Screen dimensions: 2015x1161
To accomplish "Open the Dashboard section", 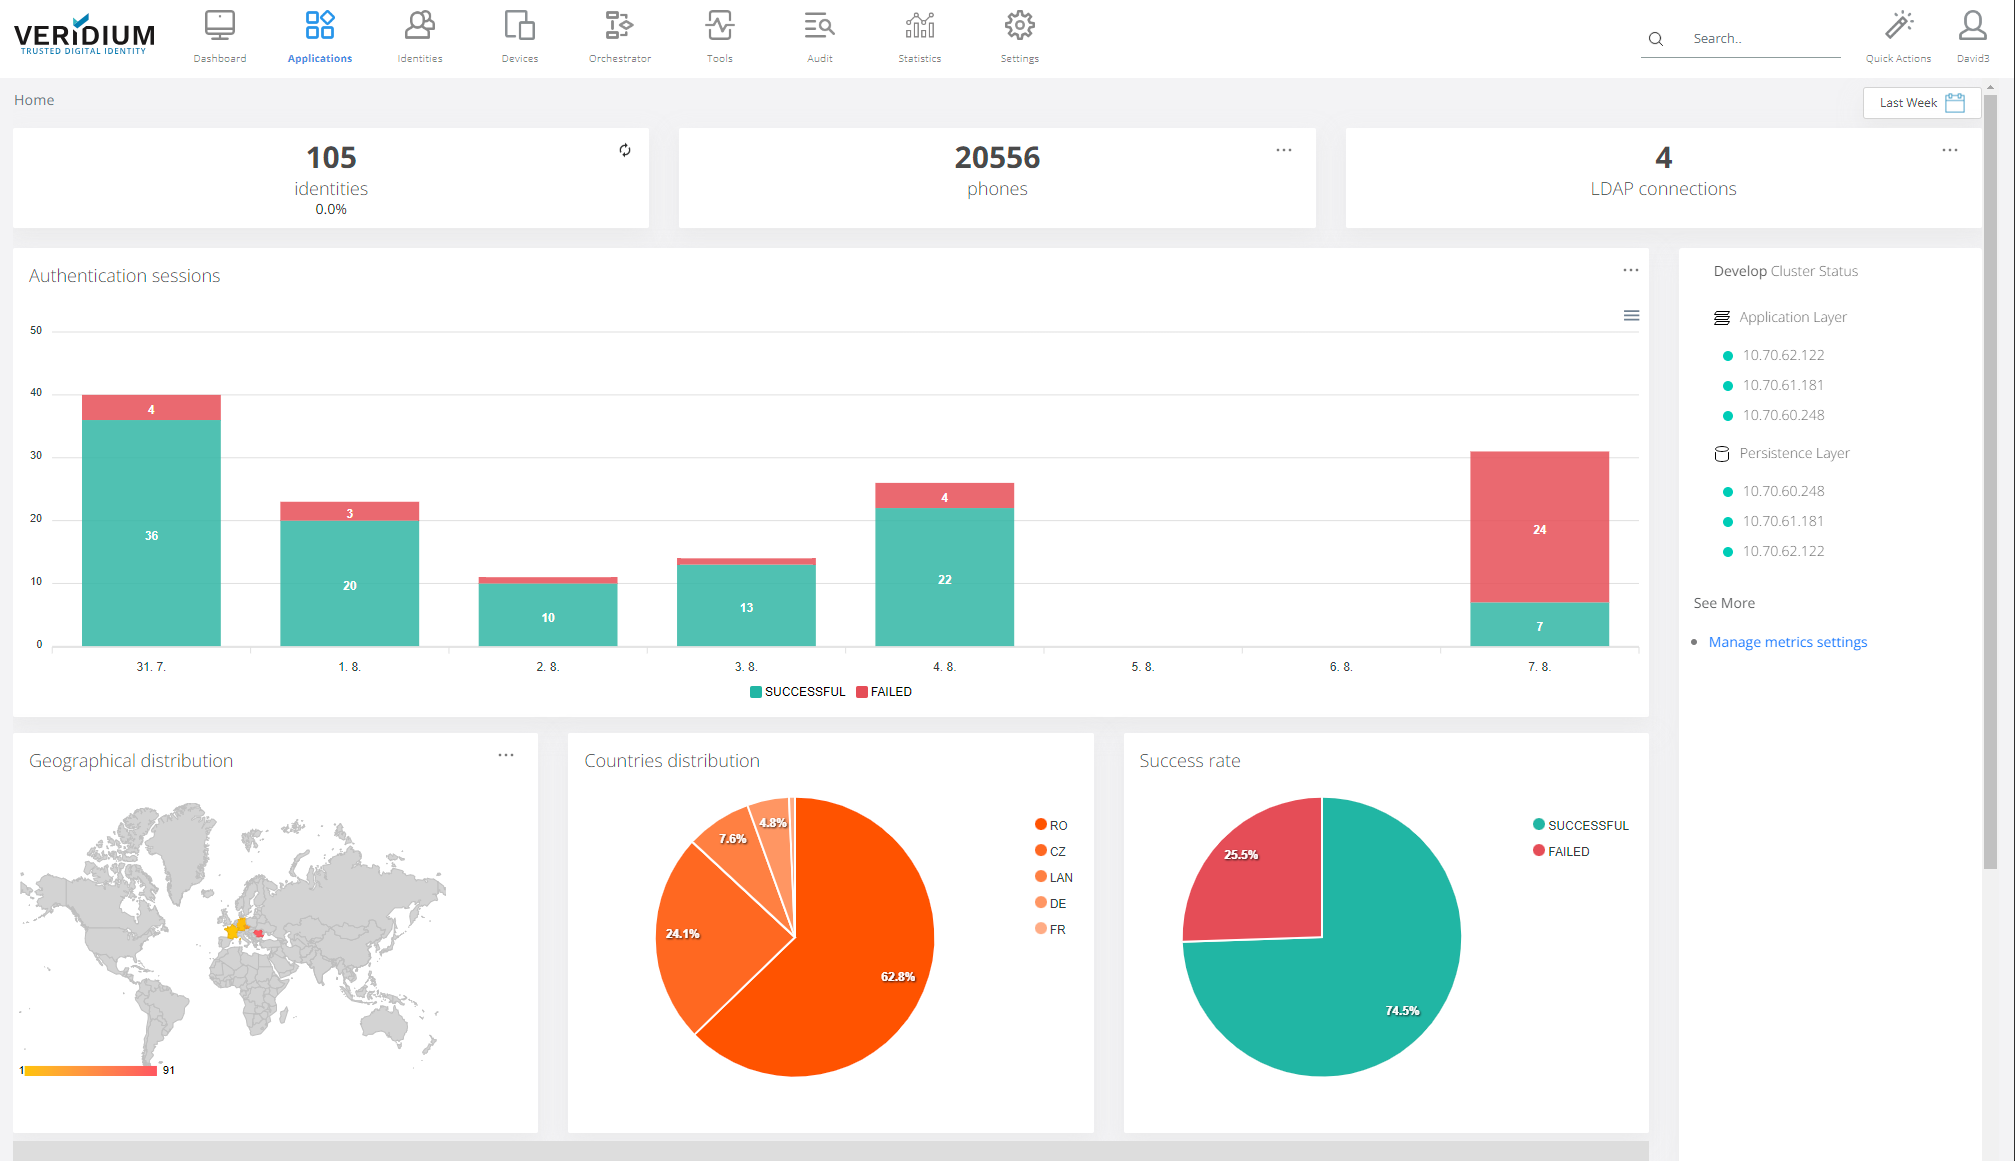I will pyautogui.click(x=219, y=35).
